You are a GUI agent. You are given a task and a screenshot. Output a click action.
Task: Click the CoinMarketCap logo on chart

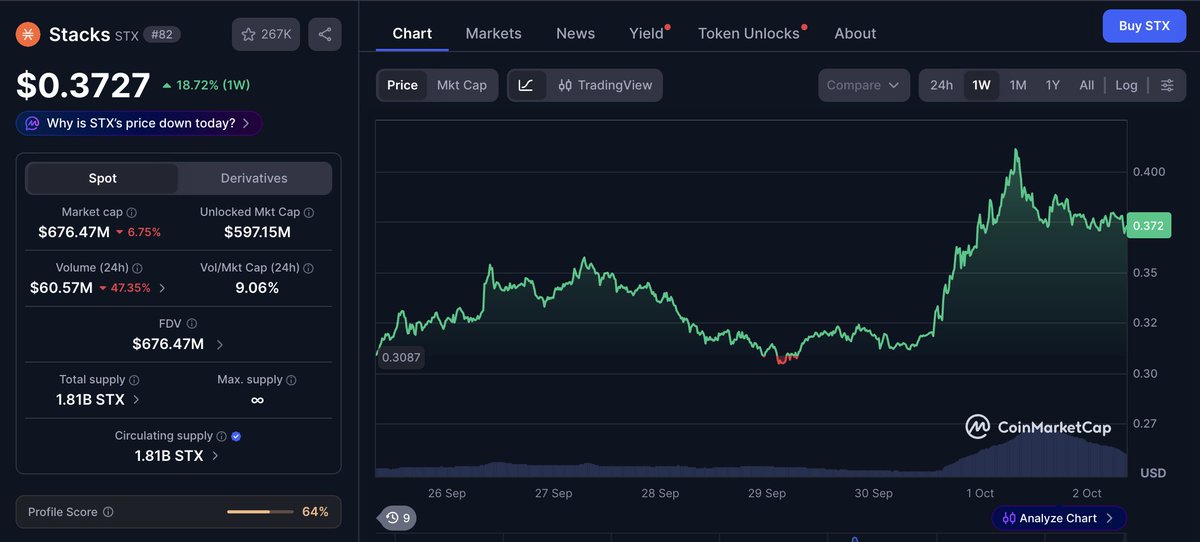(x=1038, y=427)
